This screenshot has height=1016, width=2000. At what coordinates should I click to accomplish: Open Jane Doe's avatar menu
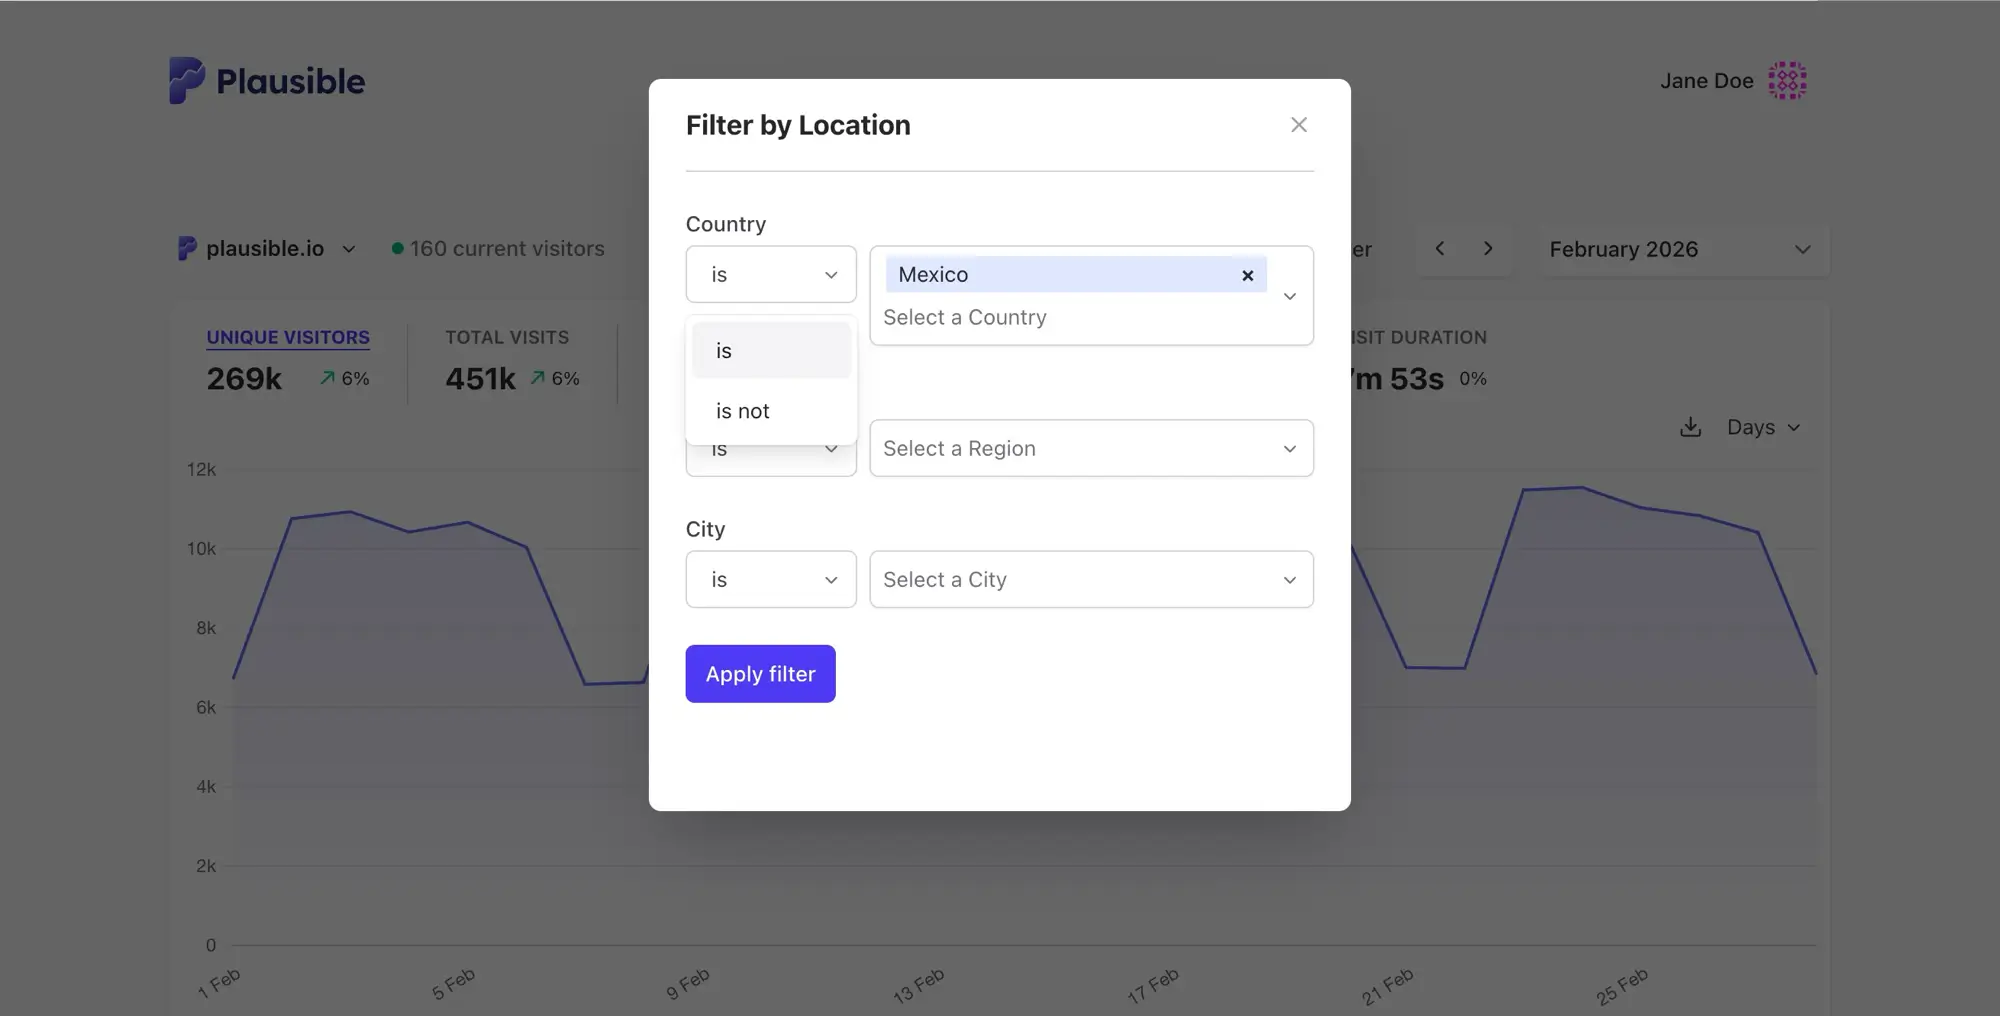click(1786, 81)
